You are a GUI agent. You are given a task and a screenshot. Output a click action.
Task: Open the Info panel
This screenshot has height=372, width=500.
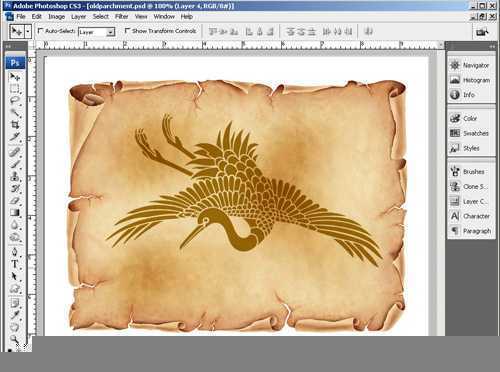[x=470, y=95]
